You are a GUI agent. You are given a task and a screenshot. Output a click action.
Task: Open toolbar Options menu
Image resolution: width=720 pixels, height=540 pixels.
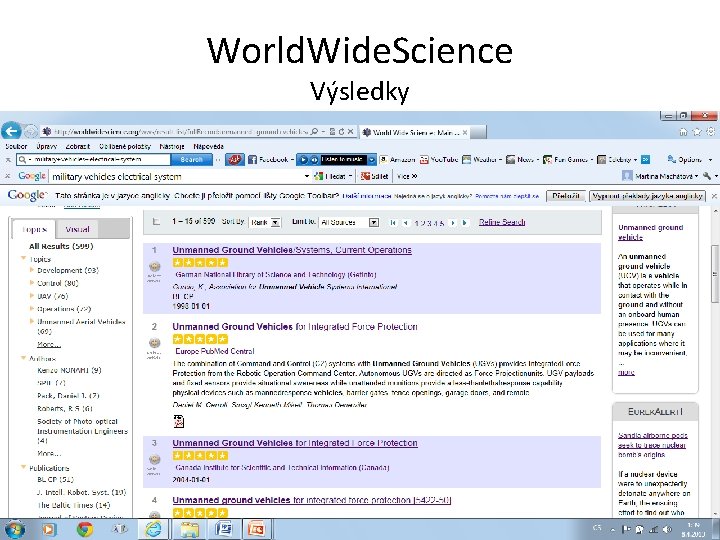689,159
